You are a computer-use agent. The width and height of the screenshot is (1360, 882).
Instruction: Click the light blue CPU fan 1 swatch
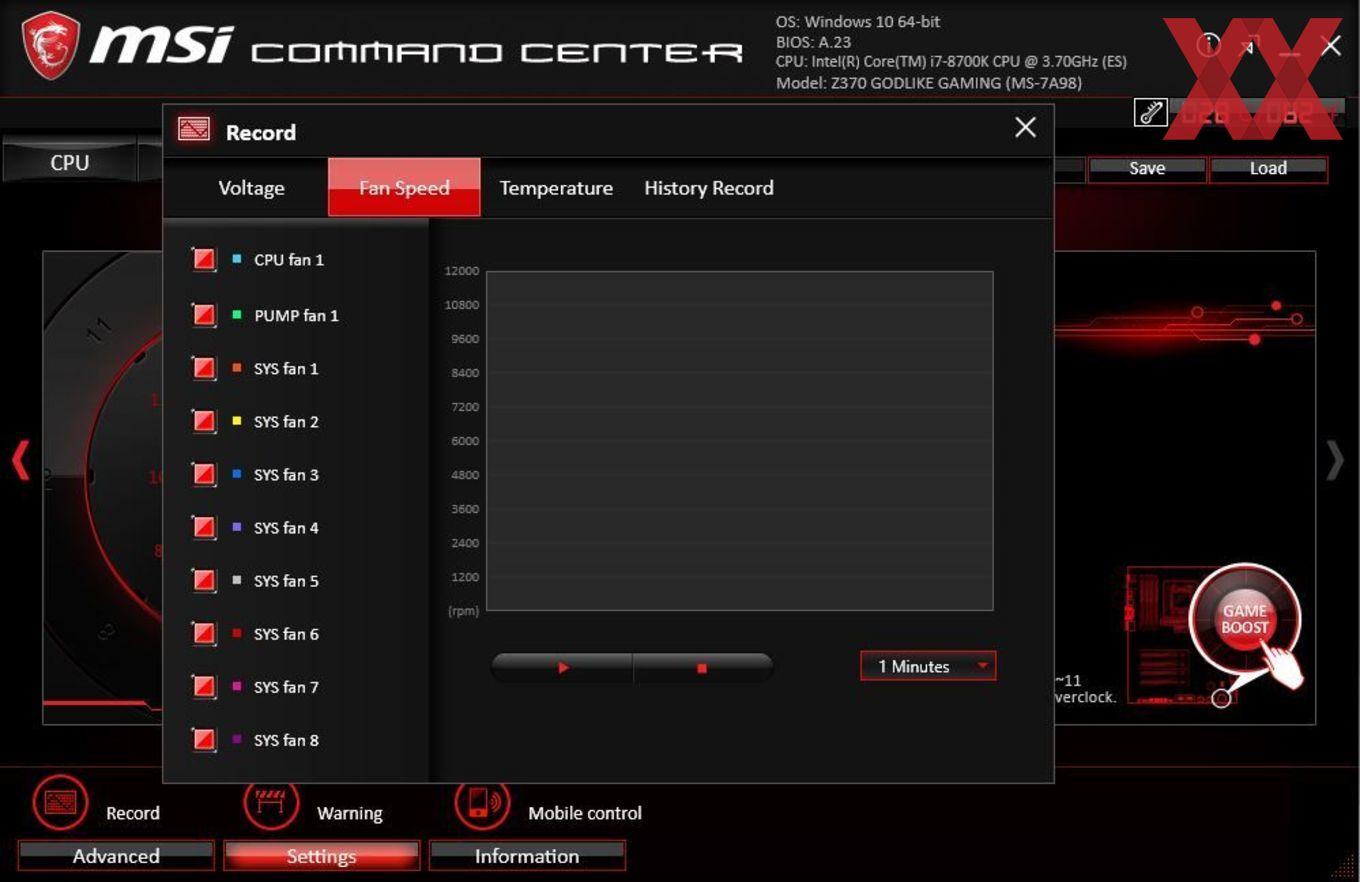[237, 259]
